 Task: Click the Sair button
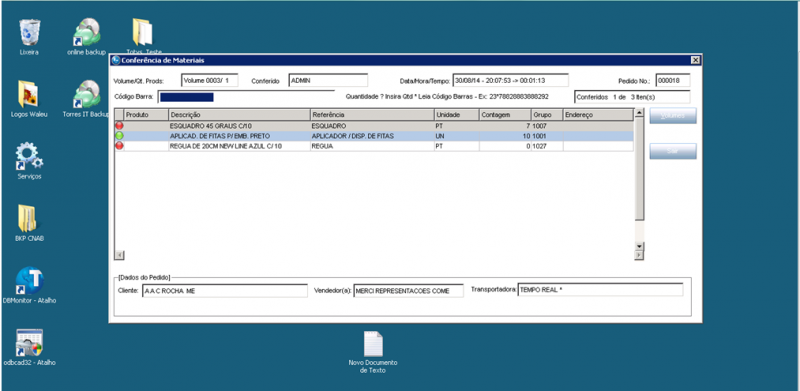[672, 151]
